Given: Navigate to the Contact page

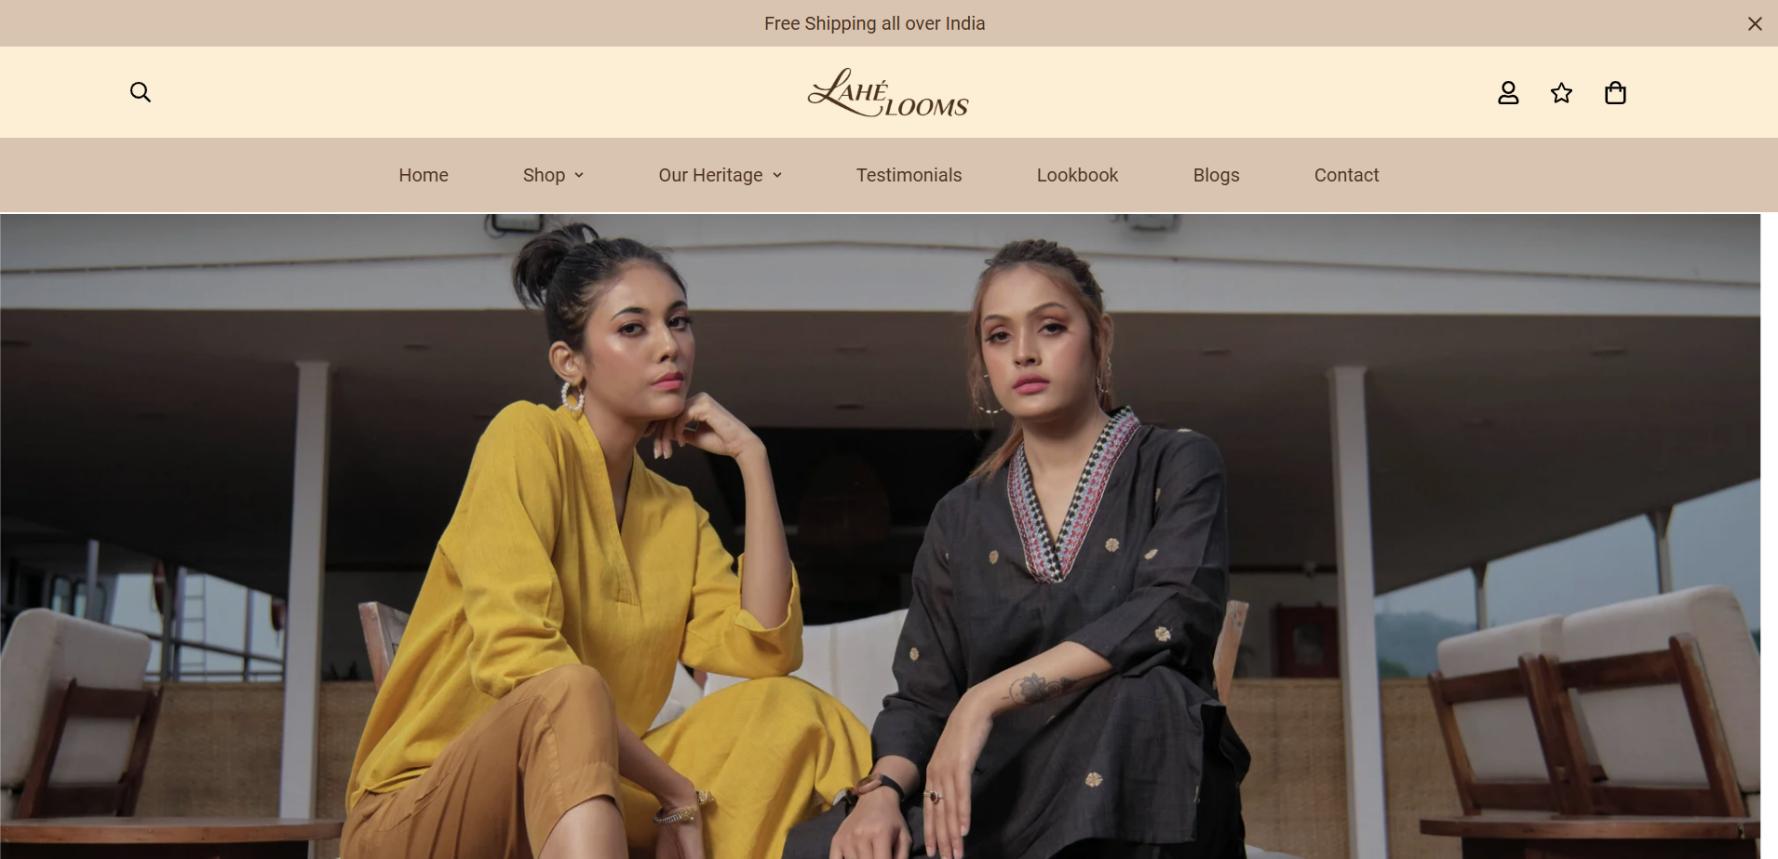Looking at the screenshot, I should 1346,175.
